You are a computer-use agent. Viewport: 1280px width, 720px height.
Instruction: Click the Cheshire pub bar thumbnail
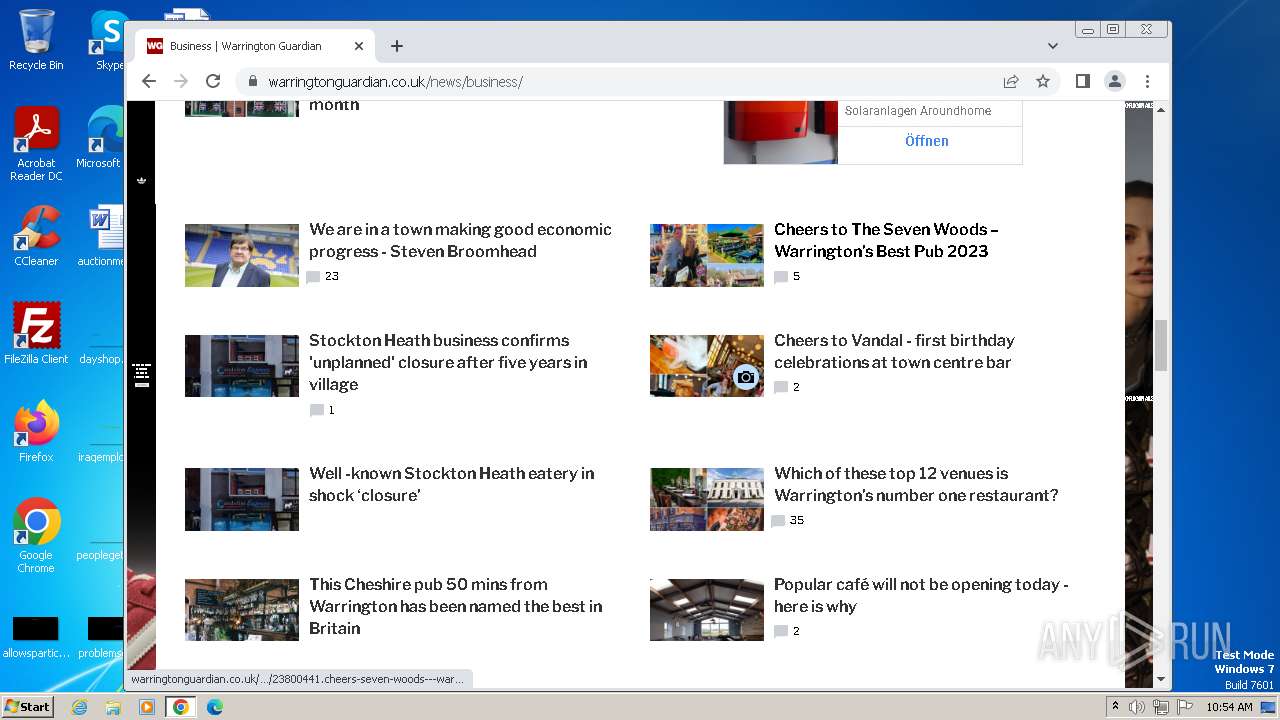[x=242, y=610]
